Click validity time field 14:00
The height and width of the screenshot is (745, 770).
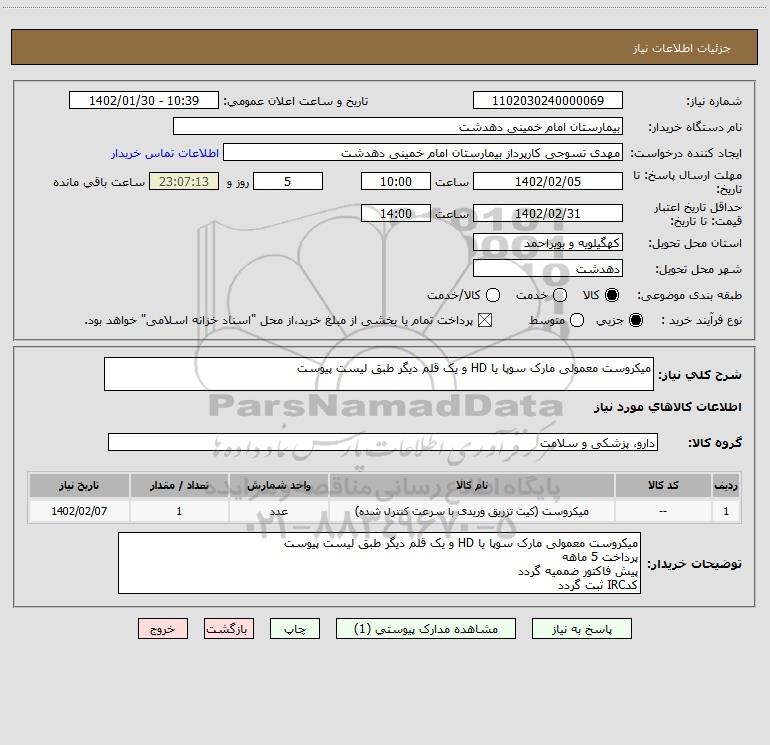pyautogui.click(x=396, y=214)
